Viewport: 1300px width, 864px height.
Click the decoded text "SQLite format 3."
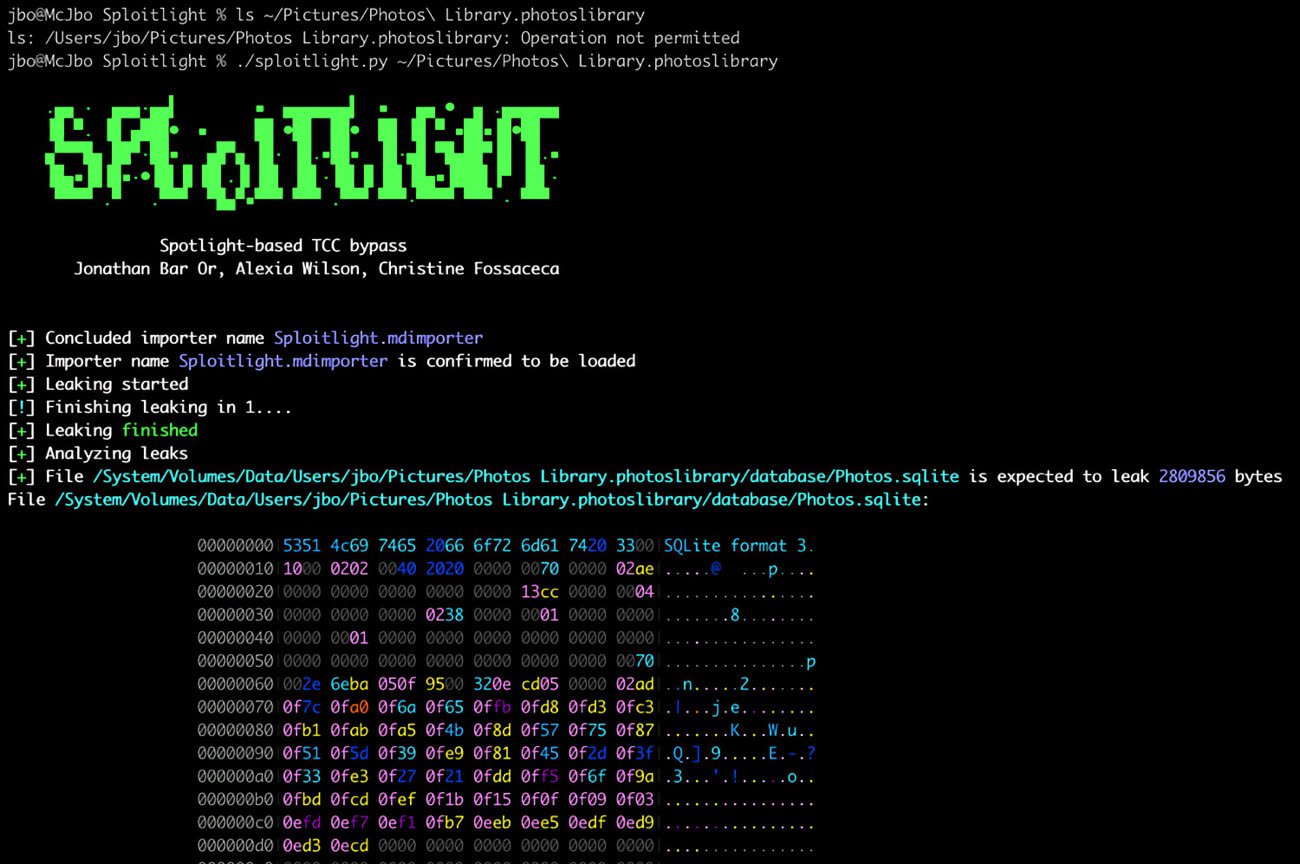coord(739,546)
